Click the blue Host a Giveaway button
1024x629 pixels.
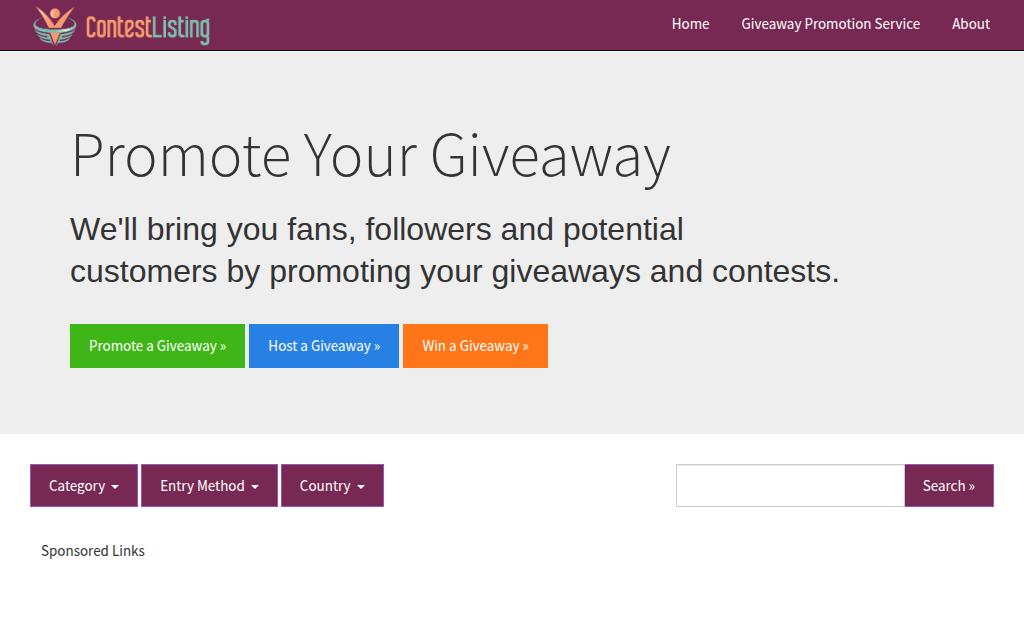click(x=324, y=346)
